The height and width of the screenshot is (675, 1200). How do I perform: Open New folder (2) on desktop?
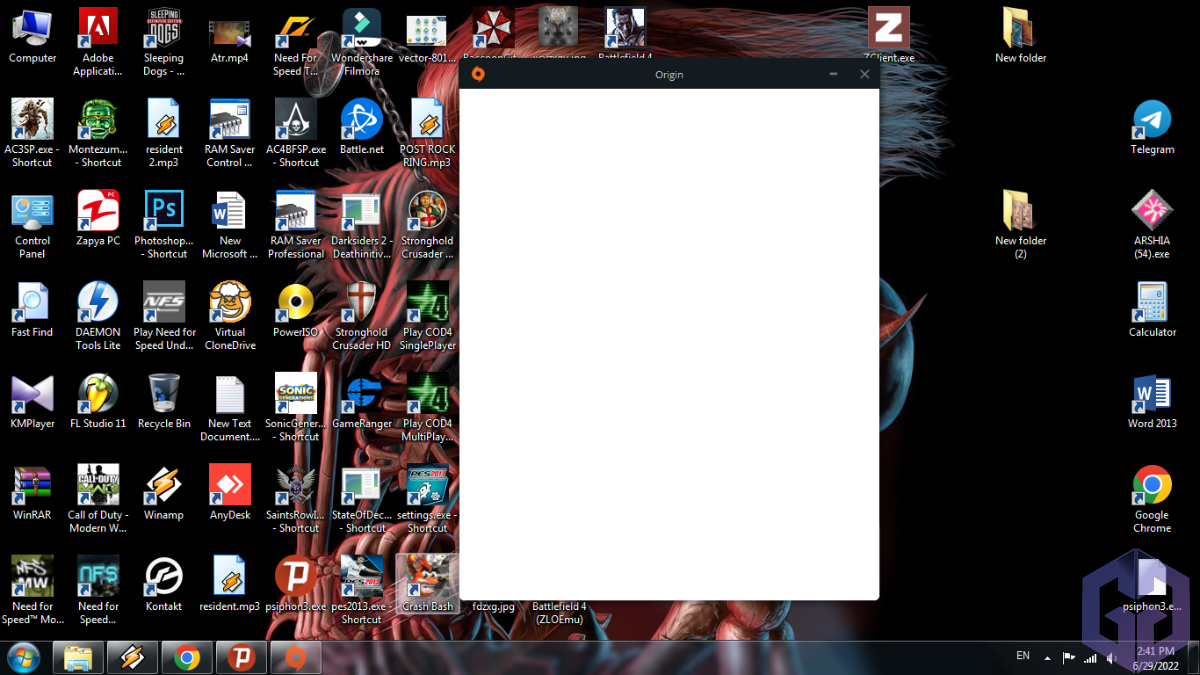tap(1020, 224)
